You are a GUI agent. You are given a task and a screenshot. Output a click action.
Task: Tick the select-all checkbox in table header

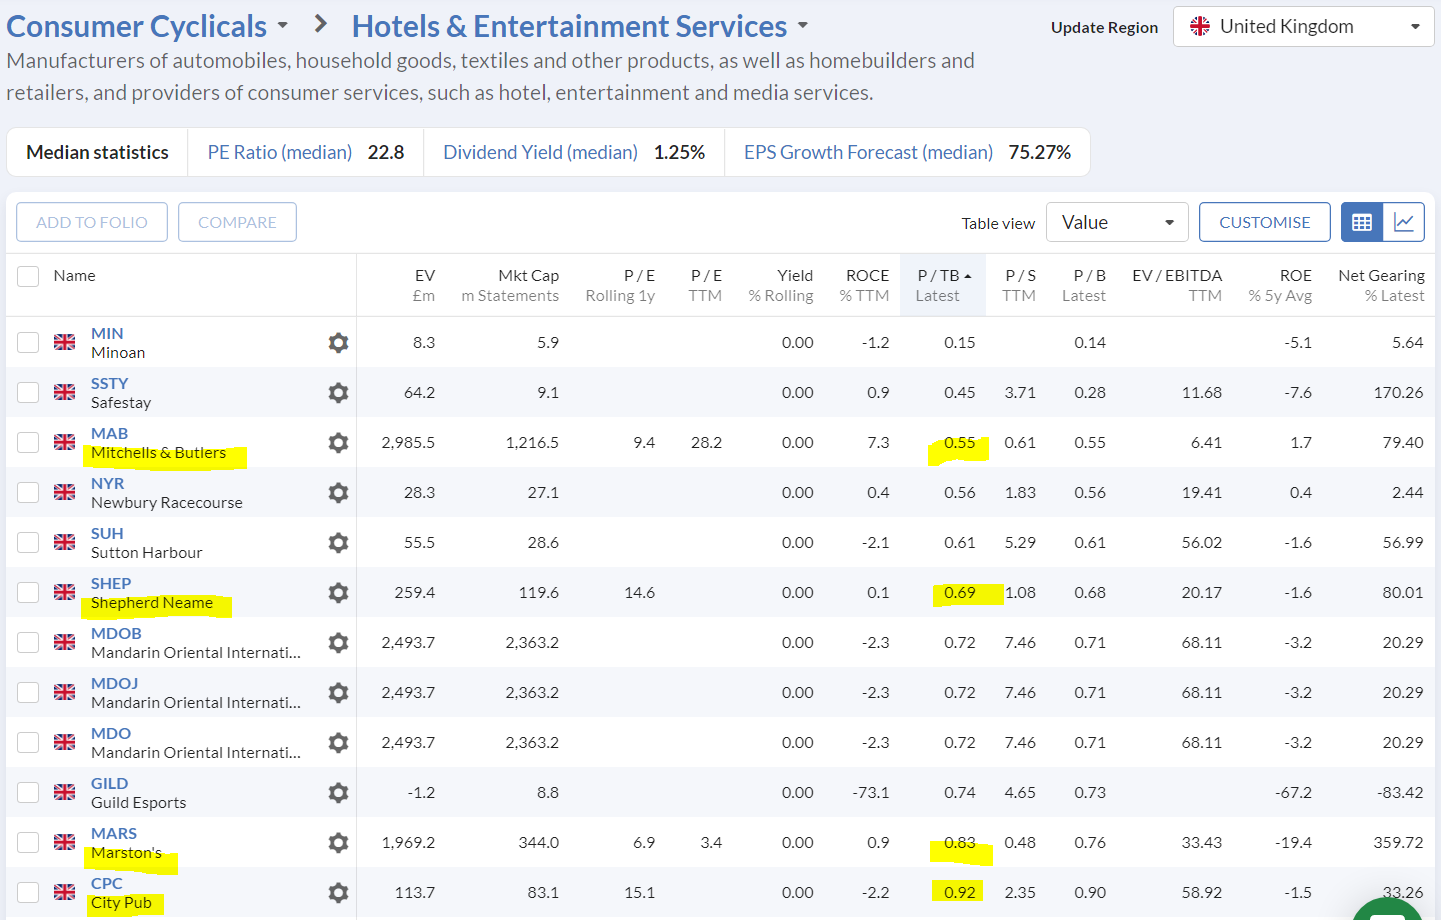point(28,276)
